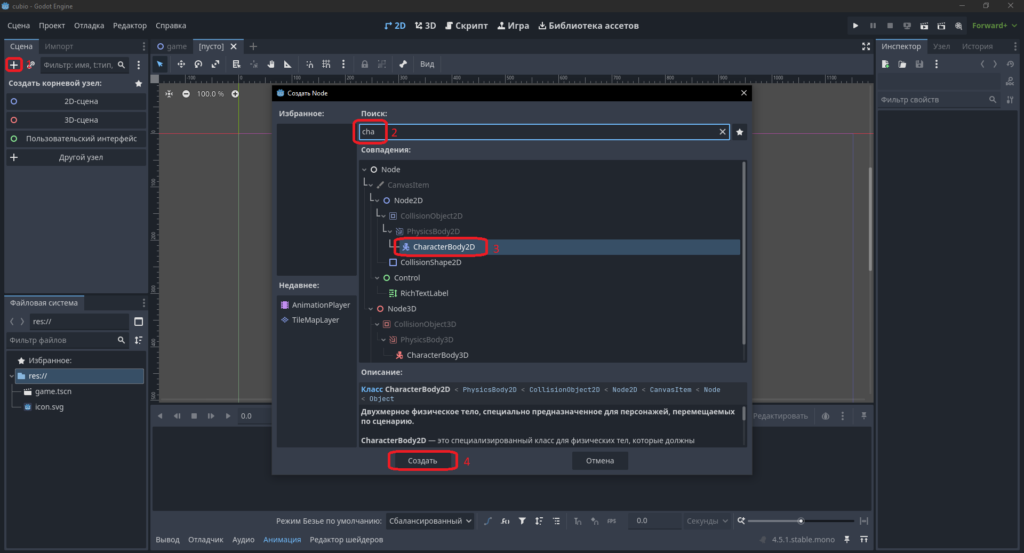Image resolution: width=1024 pixels, height=553 pixels.
Task: Select the Scale Mode tool
Action: (216, 64)
